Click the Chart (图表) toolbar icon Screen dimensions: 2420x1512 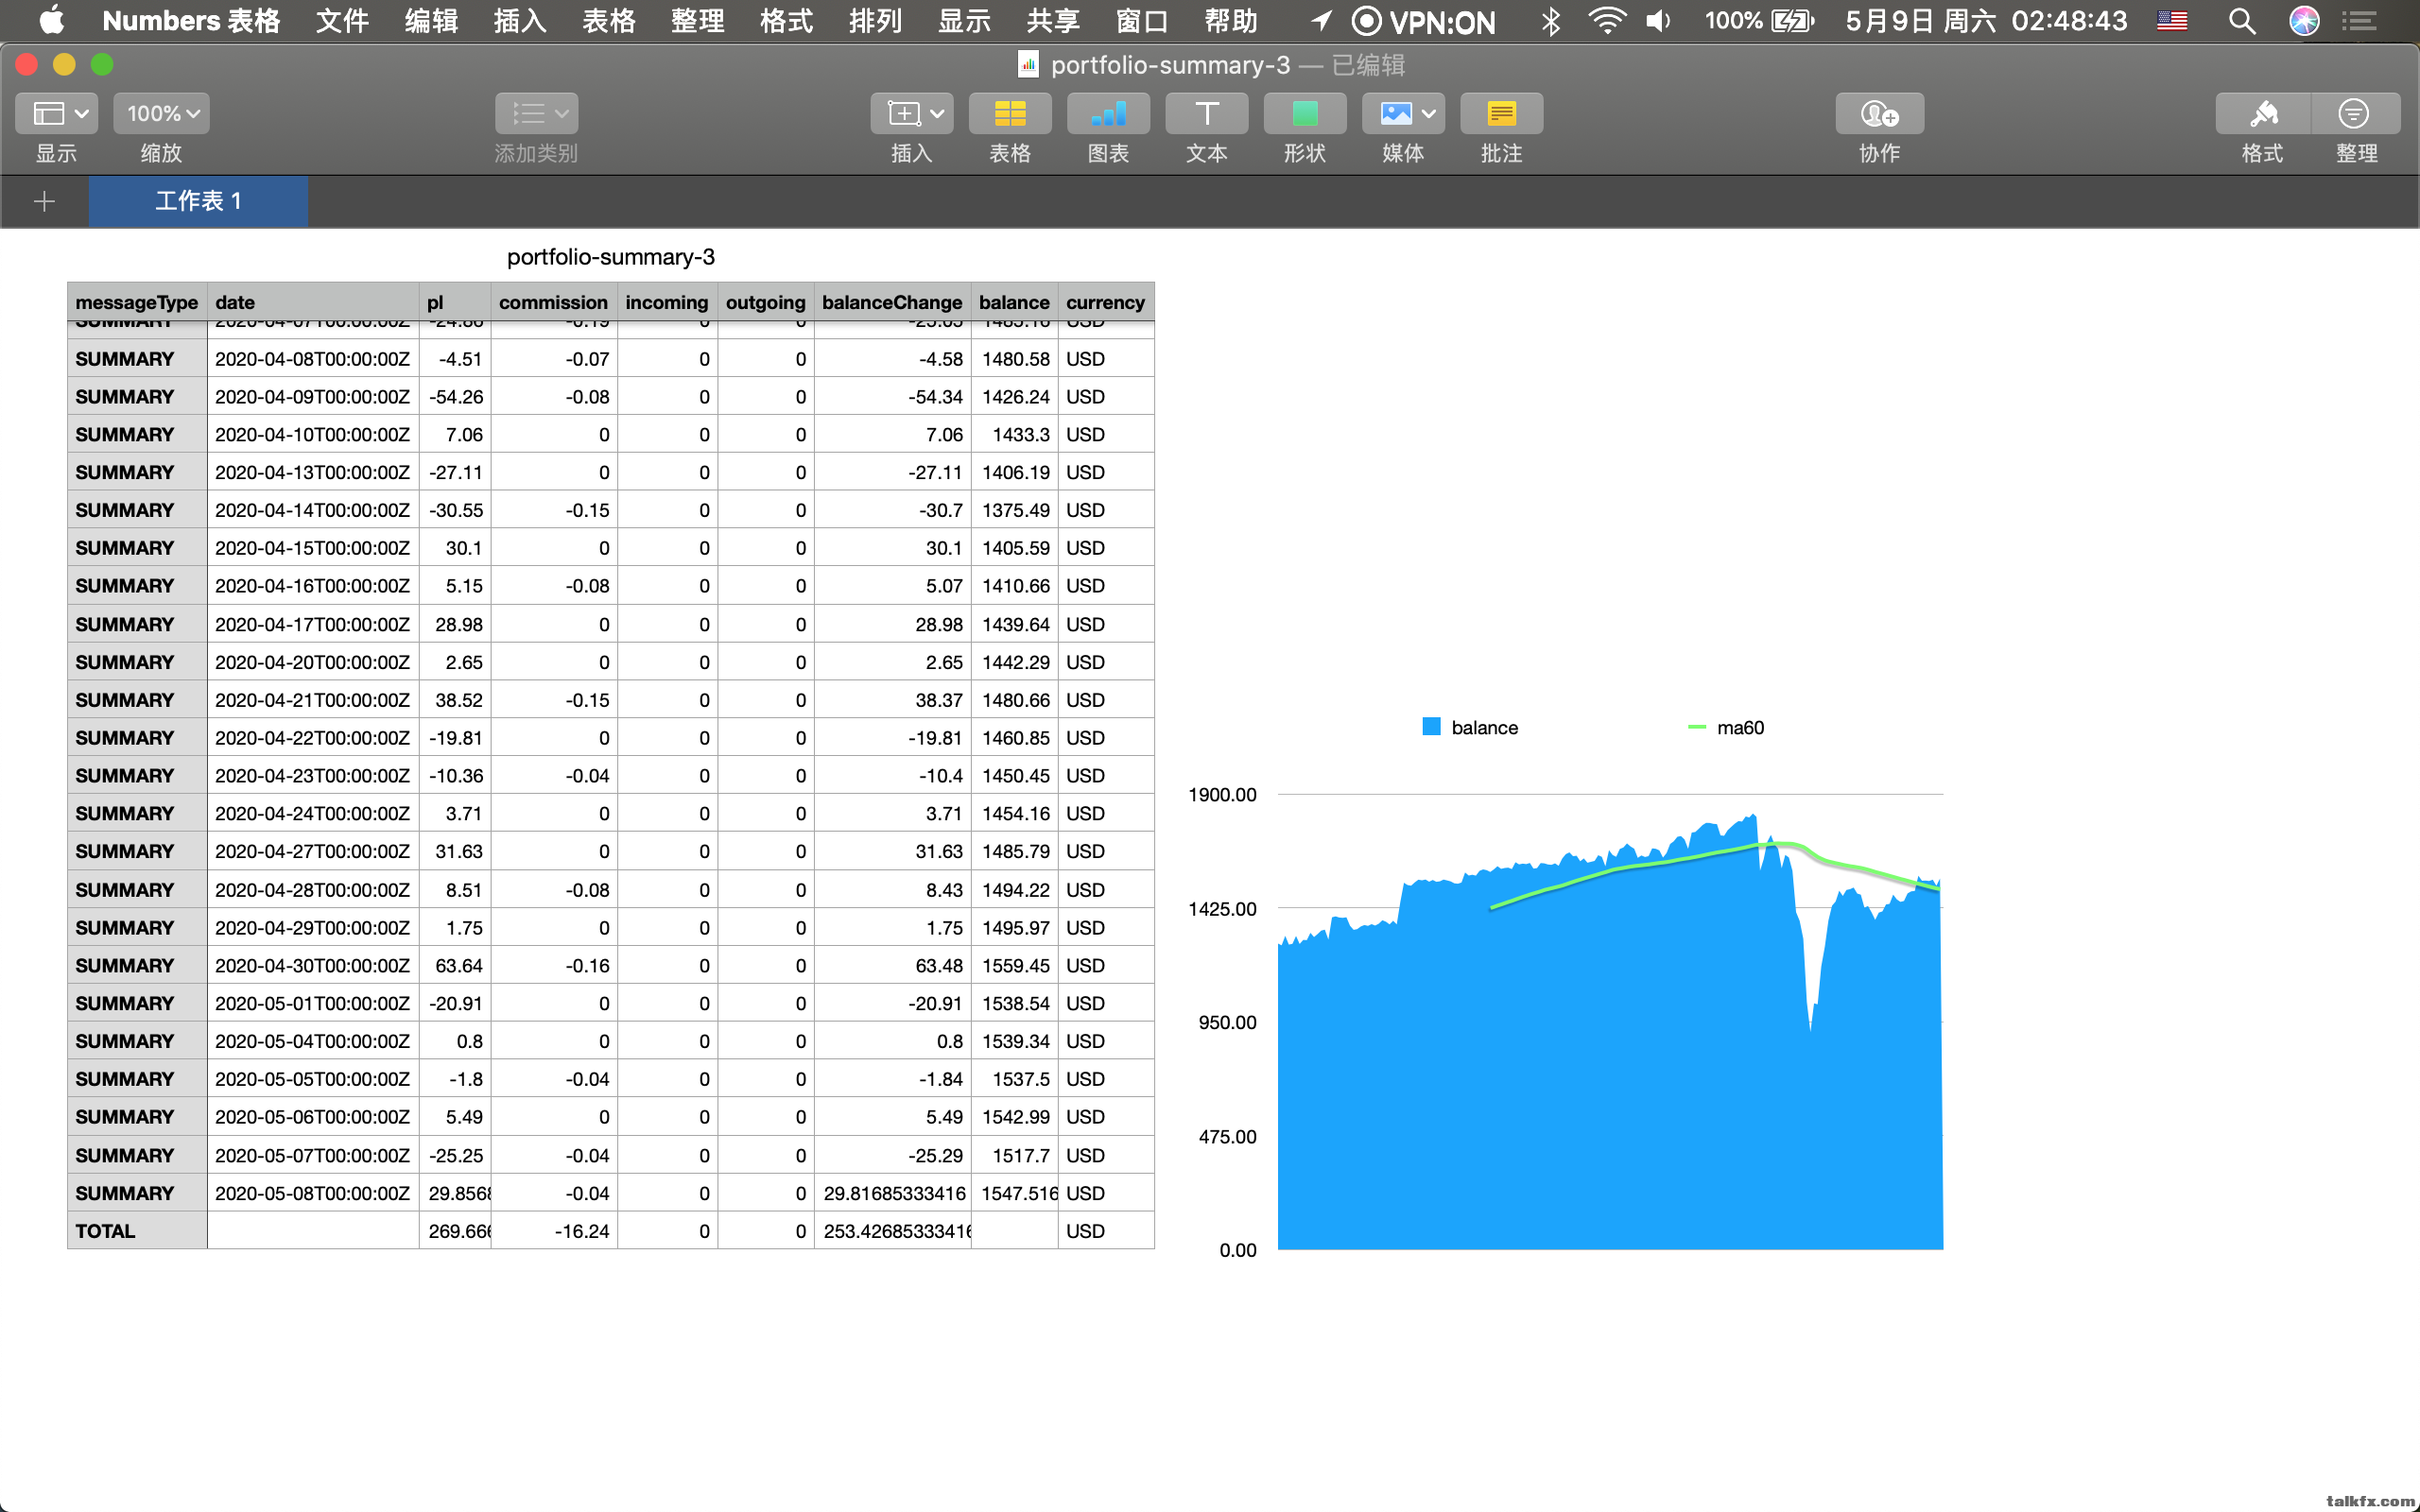click(x=1108, y=114)
